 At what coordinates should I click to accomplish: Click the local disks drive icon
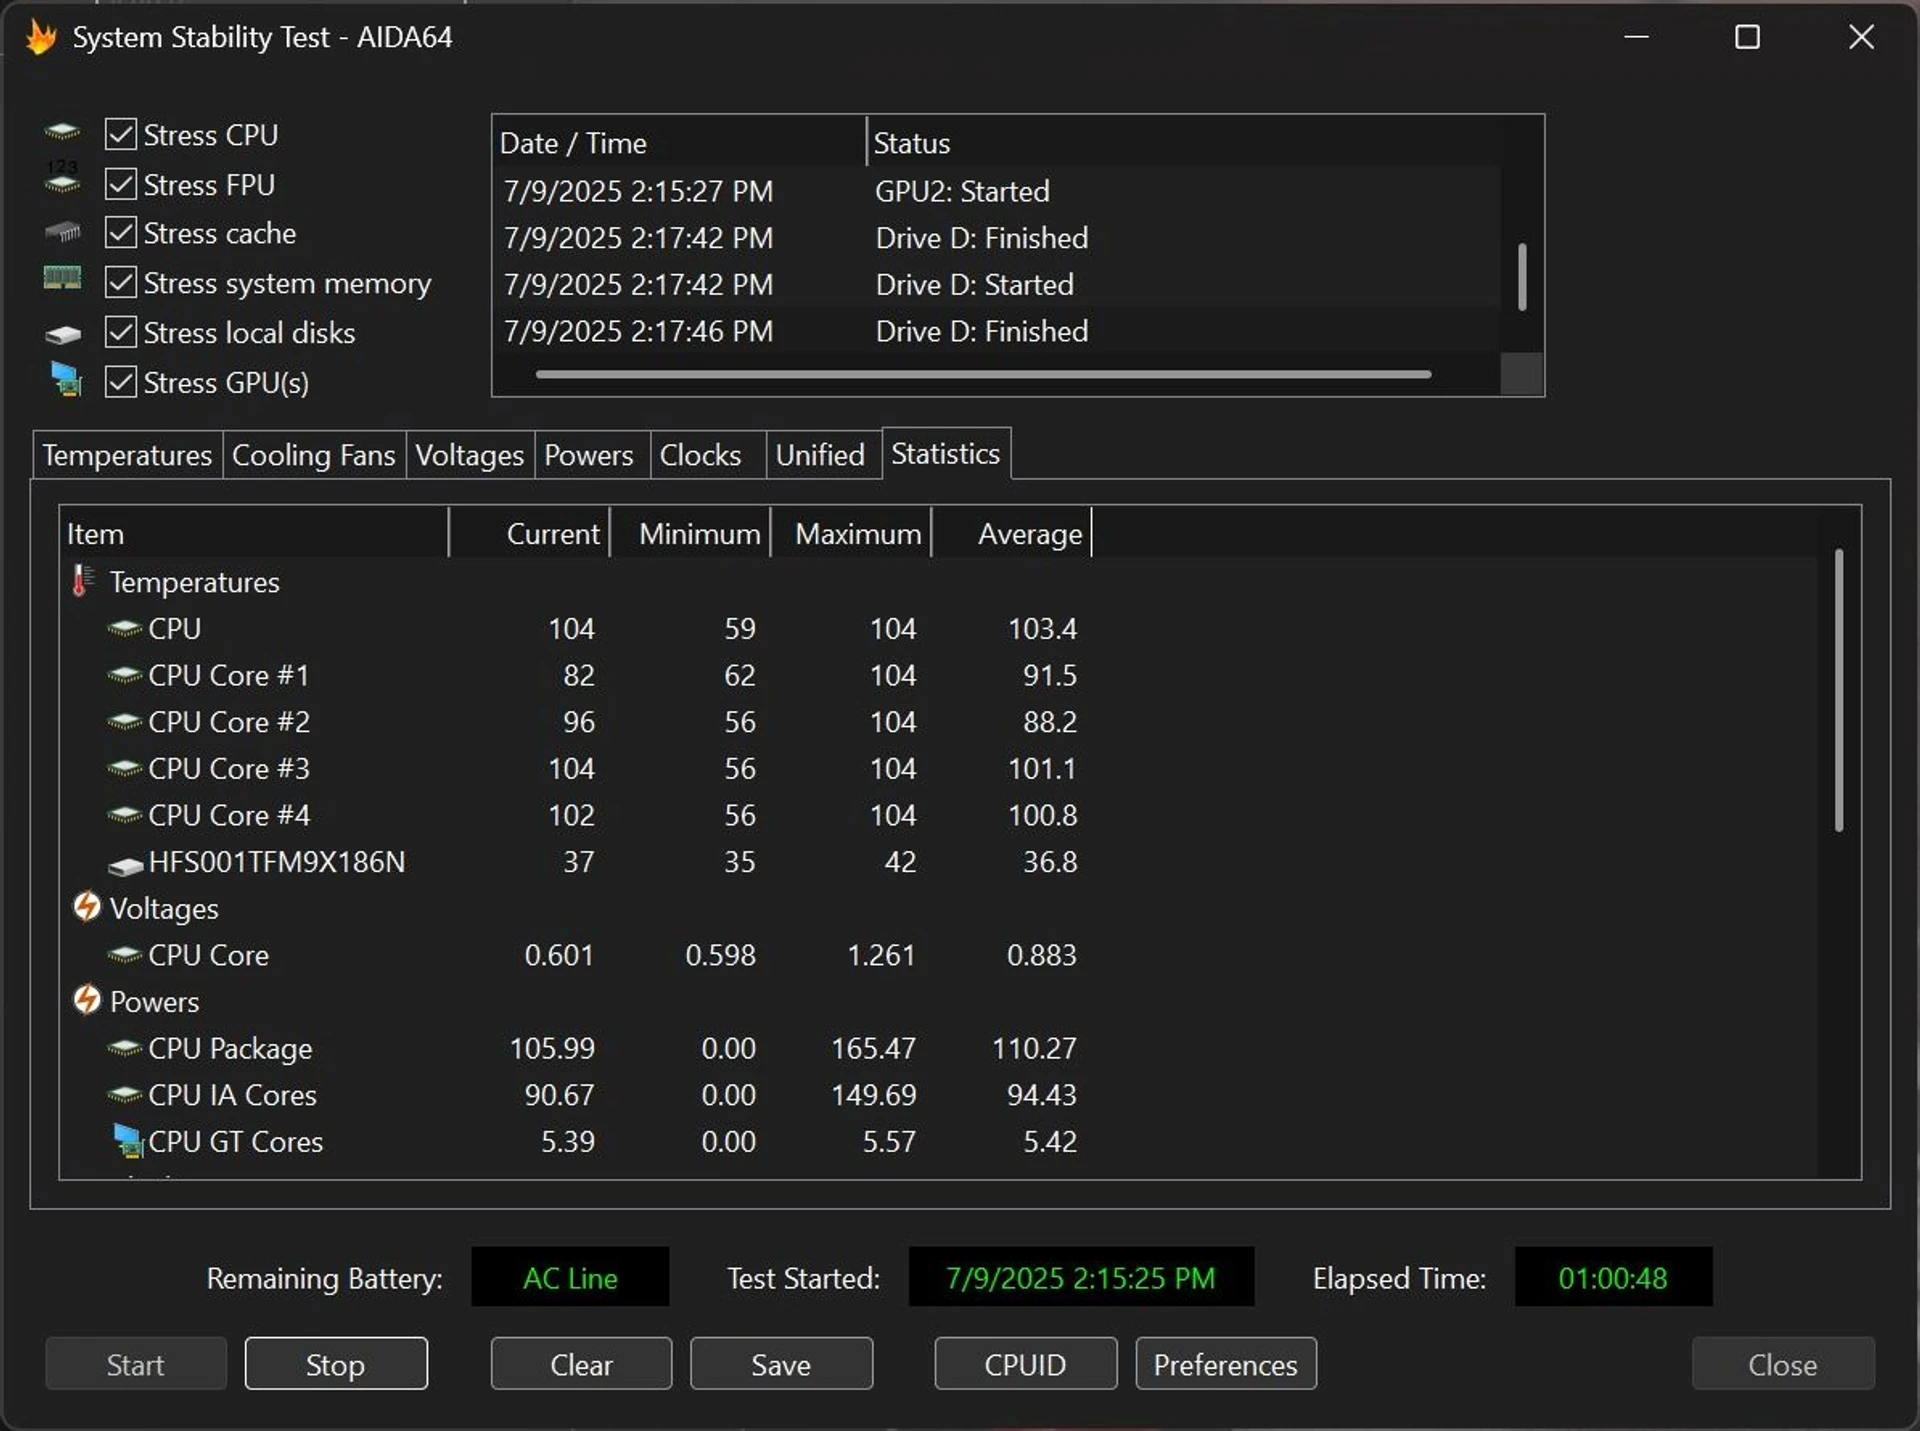(62, 334)
